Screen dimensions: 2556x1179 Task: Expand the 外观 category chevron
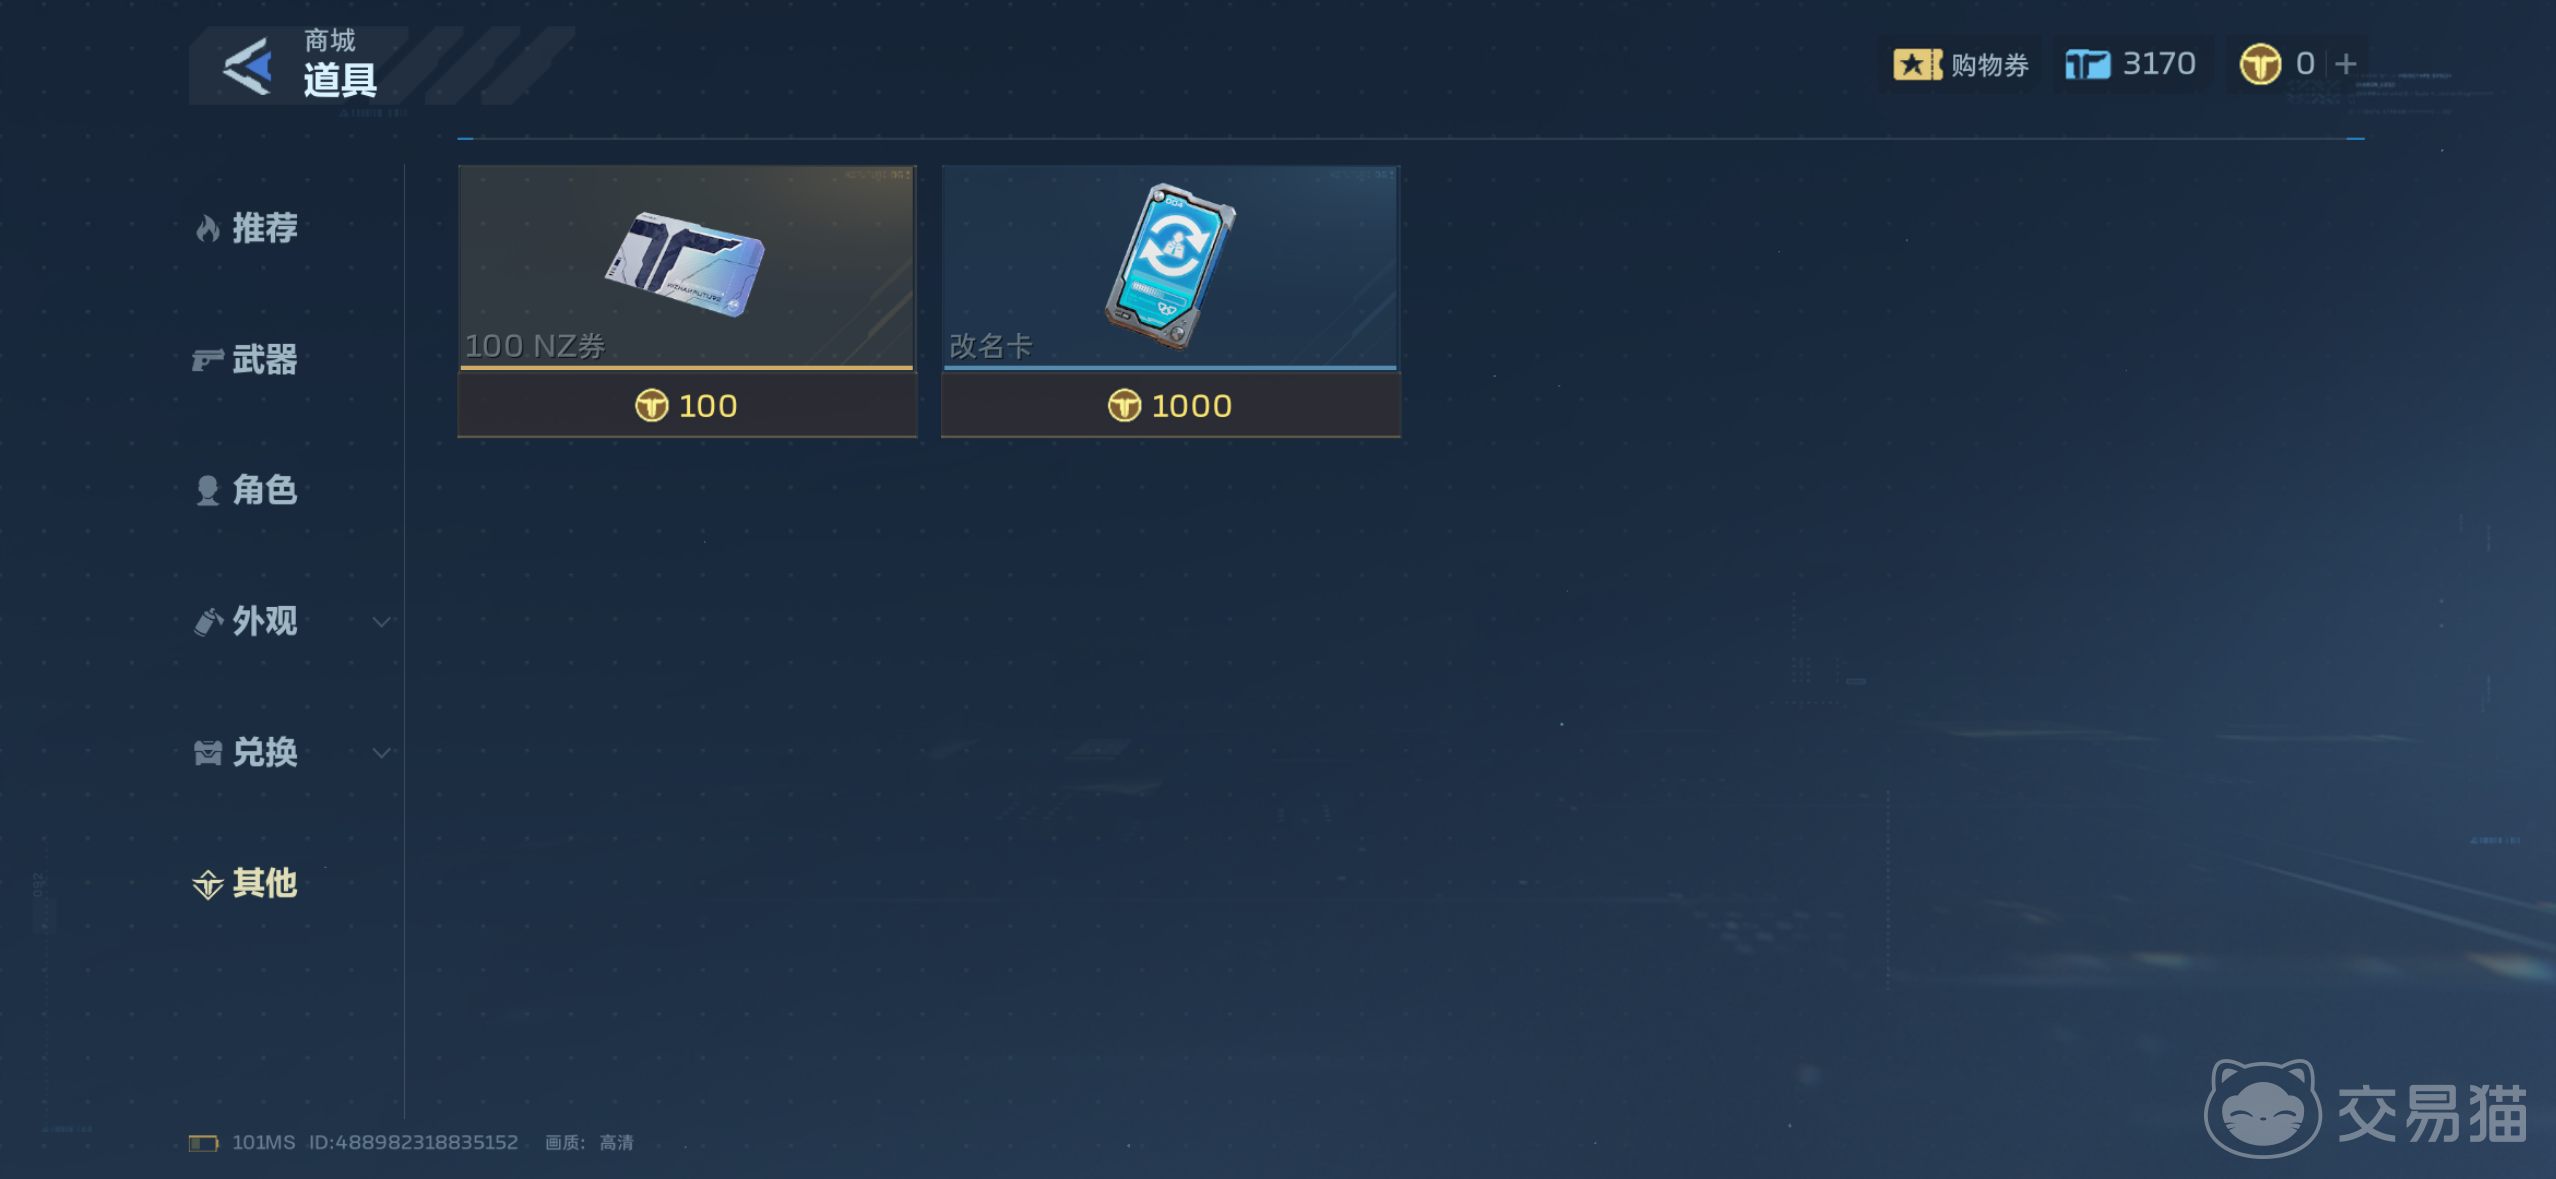[381, 622]
